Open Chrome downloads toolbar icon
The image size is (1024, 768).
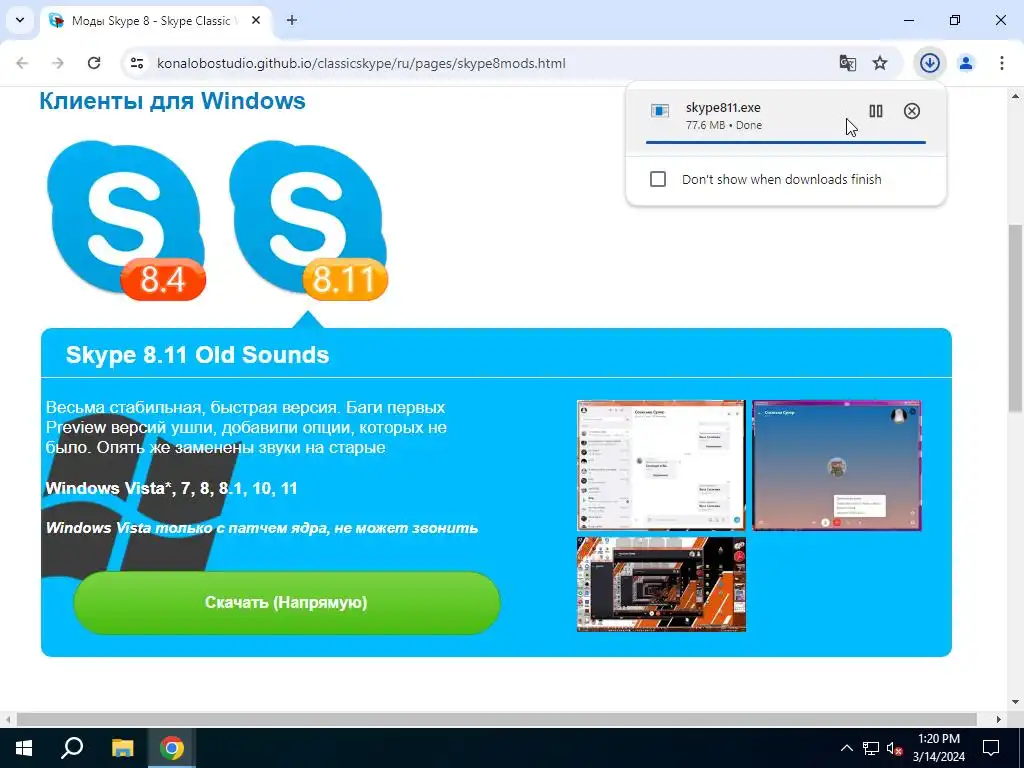click(x=929, y=63)
